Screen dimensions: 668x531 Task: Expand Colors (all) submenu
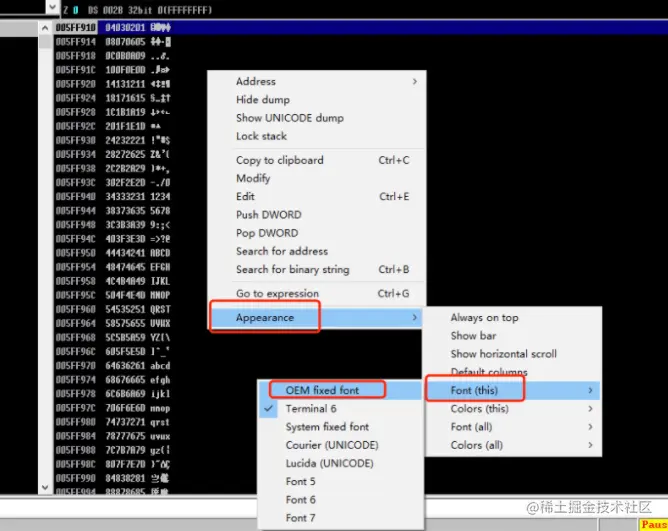tap(513, 445)
